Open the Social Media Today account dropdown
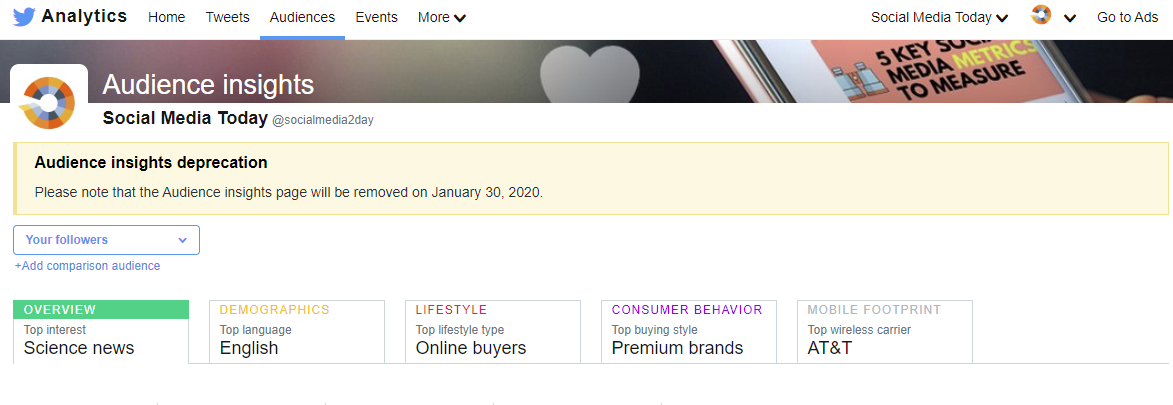The image size is (1173, 405). pos(939,17)
